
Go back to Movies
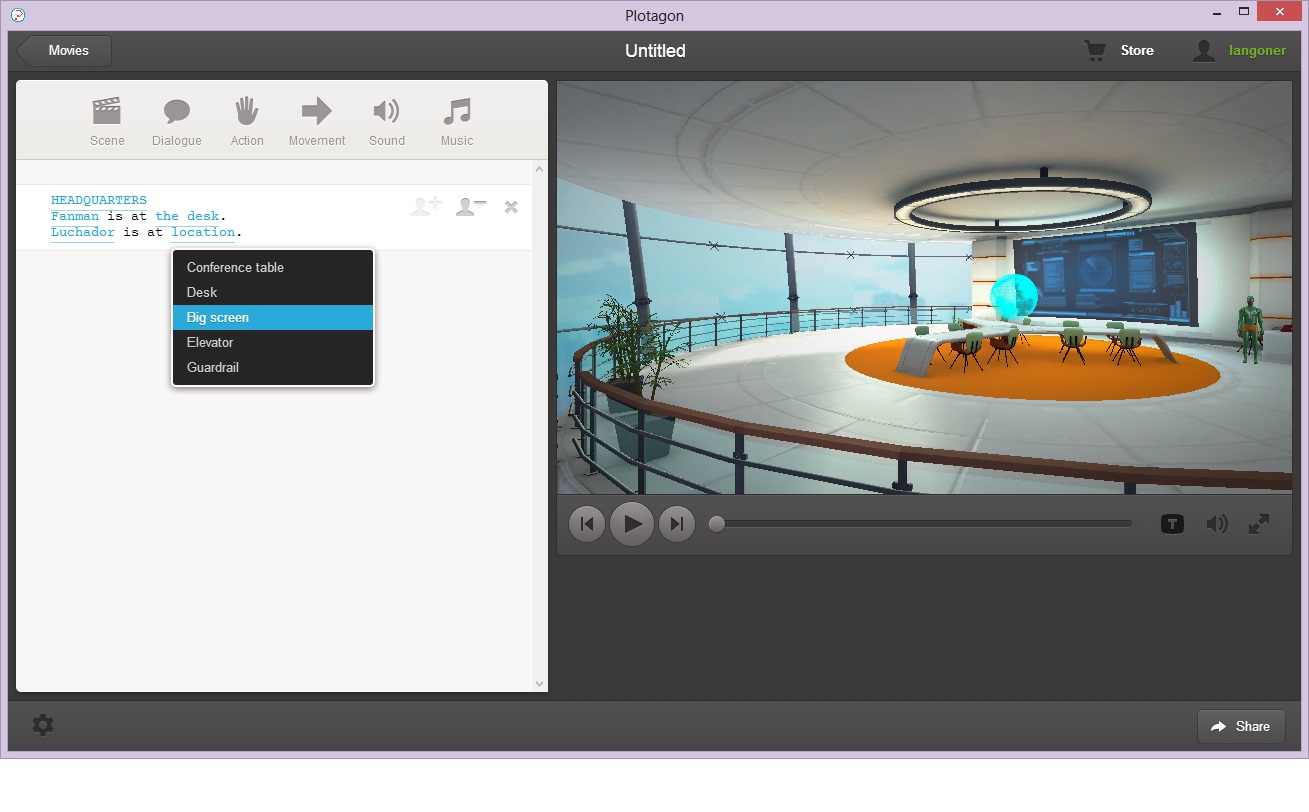click(64, 50)
